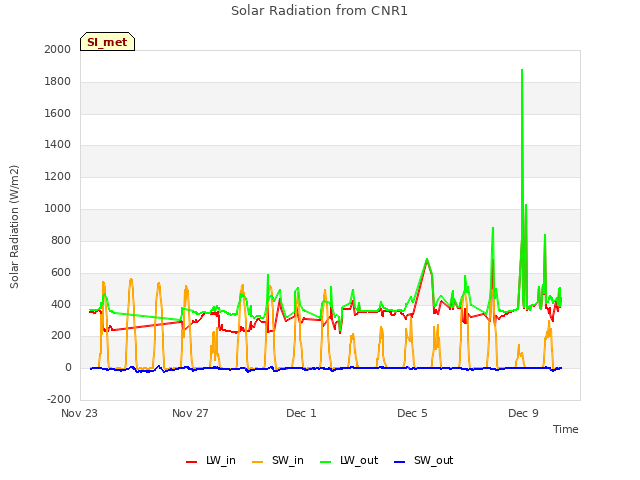640x480 pixels.
Task: Click the tallest green LW_out spike peak
Action: pyautogui.click(x=522, y=70)
